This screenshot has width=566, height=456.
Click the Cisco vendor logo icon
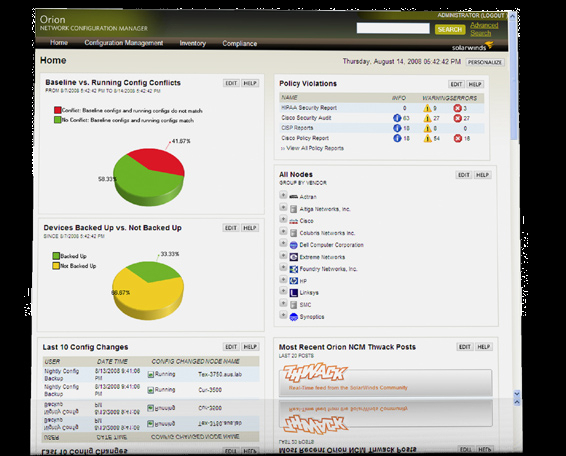tap(293, 221)
